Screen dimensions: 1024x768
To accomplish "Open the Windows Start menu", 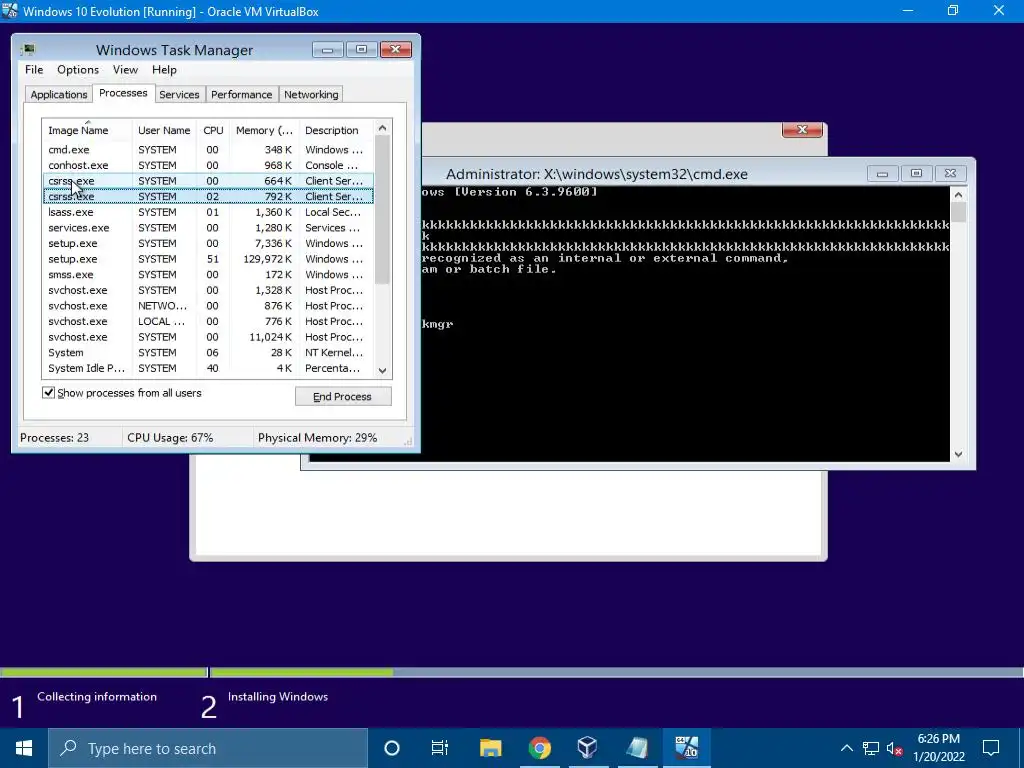I will tap(24, 748).
